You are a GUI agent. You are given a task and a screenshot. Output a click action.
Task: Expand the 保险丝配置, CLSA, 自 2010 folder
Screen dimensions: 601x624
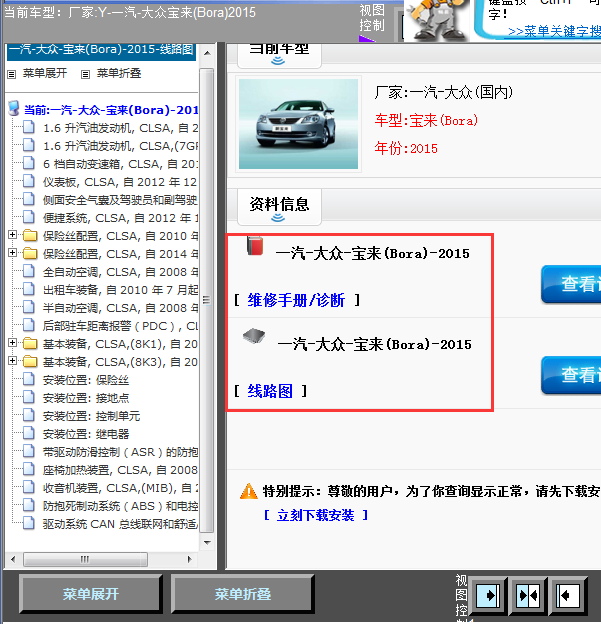coord(12,235)
